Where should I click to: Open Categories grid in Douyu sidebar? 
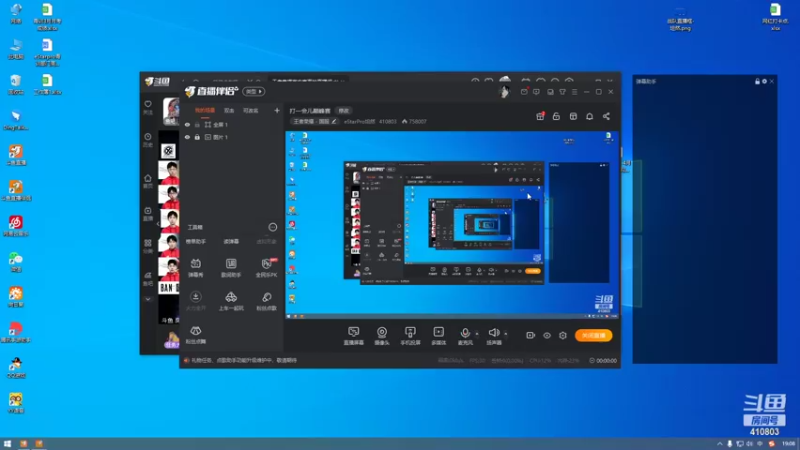148,246
